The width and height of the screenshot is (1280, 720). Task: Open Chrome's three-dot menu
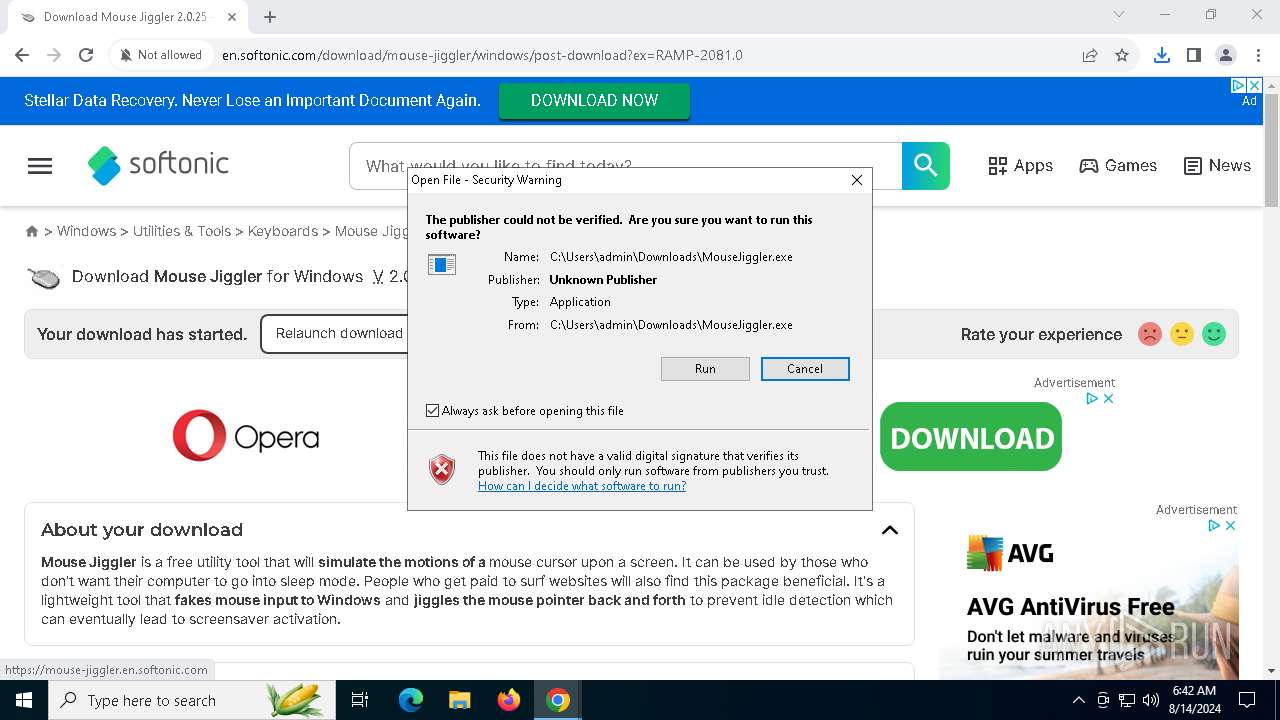[1258, 55]
